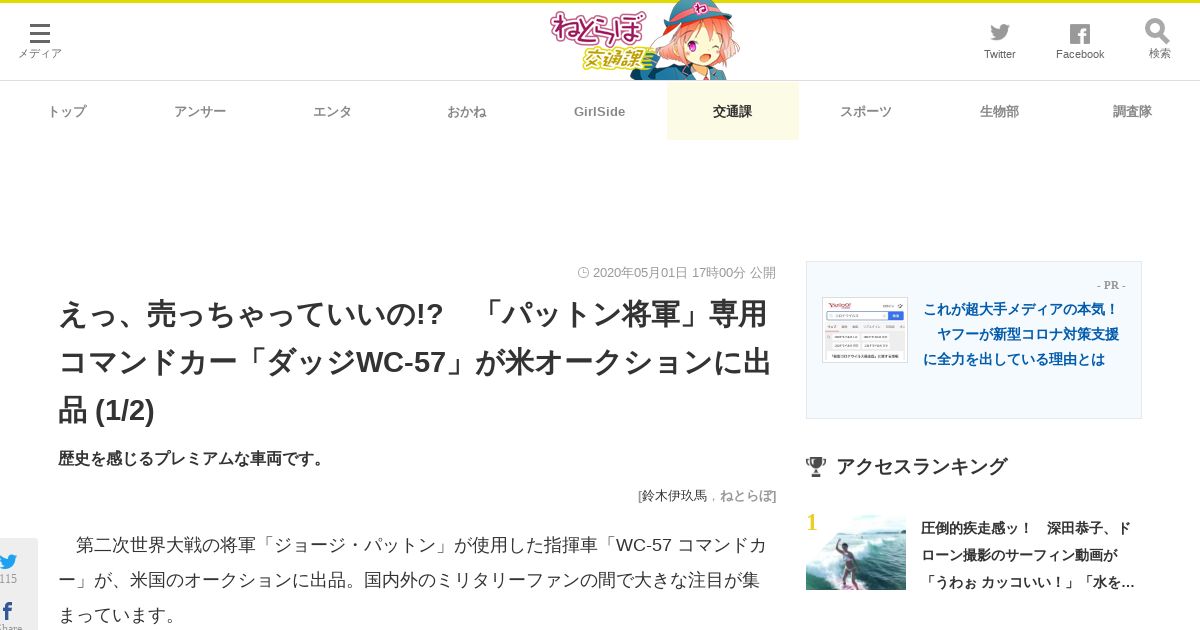Click the article headline えっ、売っちゃっていいの!?
1200x630 pixels.
(414, 361)
